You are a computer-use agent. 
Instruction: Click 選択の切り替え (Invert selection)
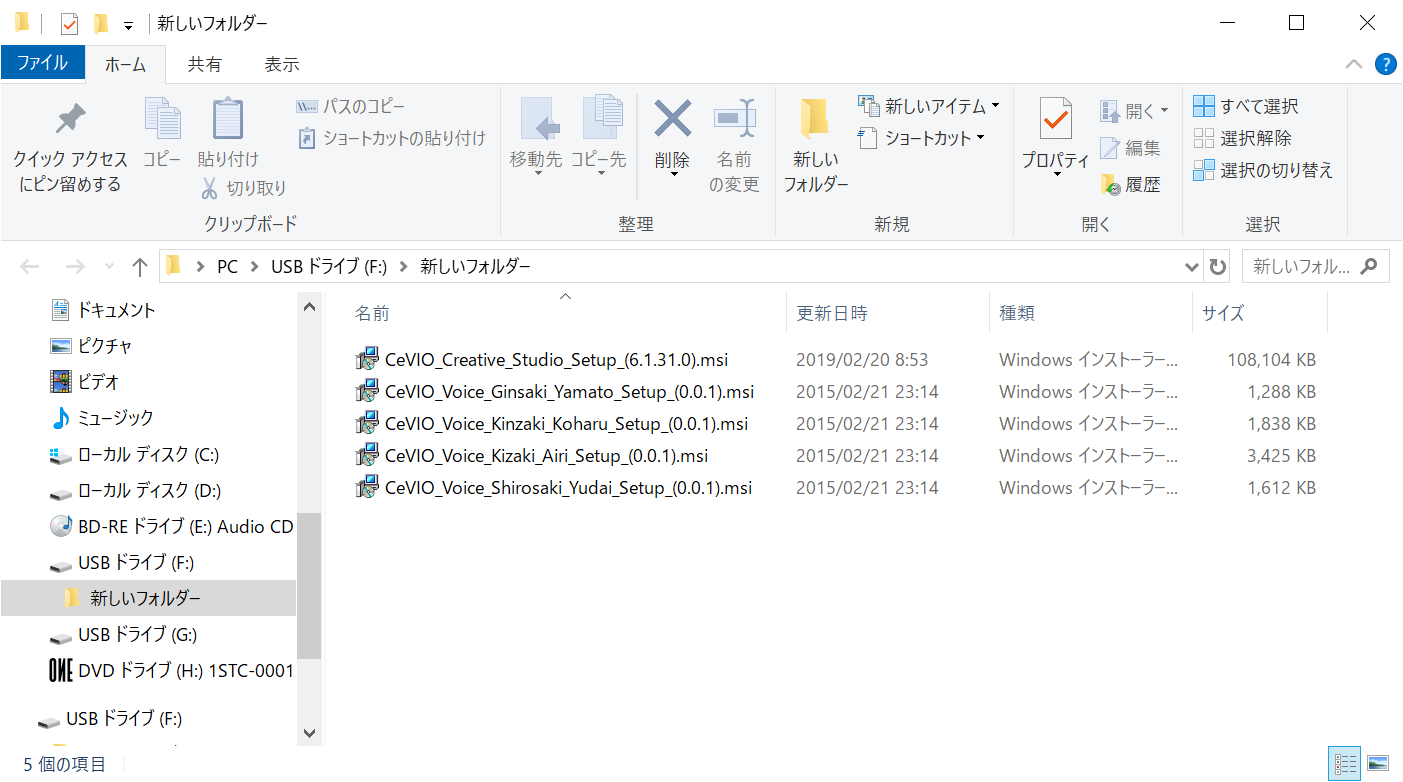(x=1263, y=170)
